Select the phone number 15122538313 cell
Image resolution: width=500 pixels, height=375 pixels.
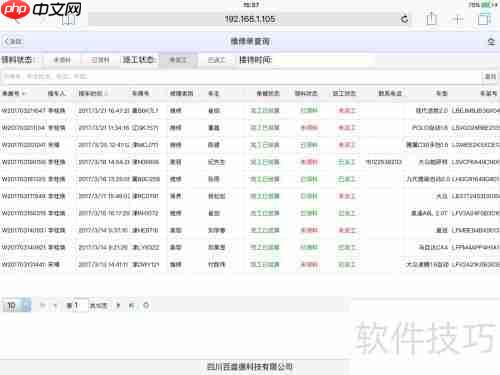[x=383, y=162]
